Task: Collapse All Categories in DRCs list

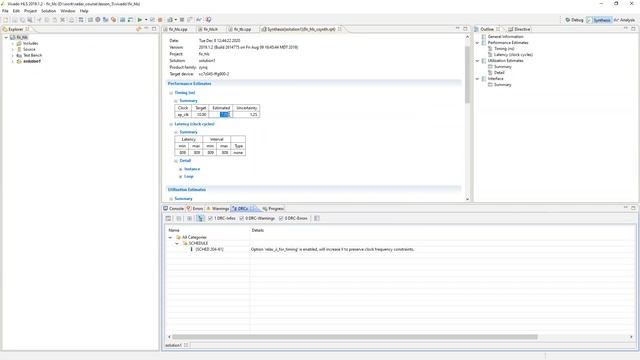Action: (170, 237)
